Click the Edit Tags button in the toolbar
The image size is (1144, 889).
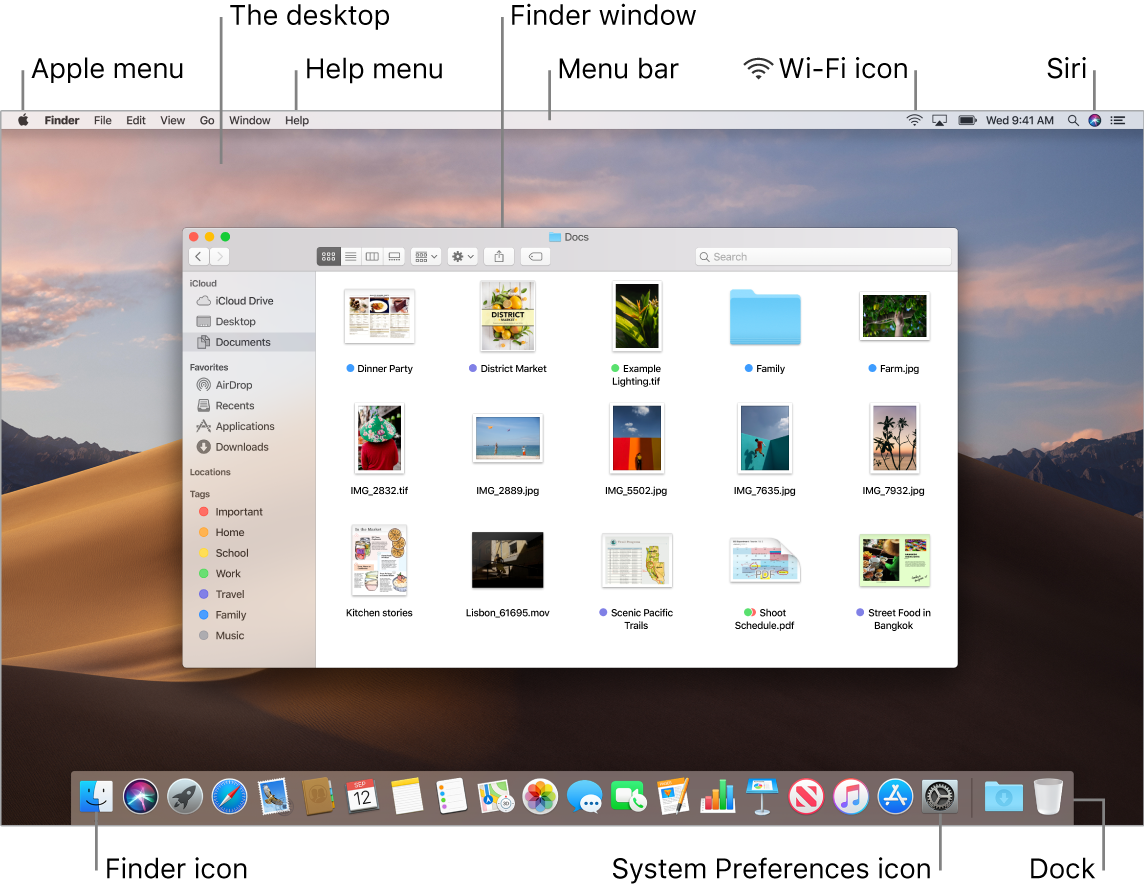535,256
